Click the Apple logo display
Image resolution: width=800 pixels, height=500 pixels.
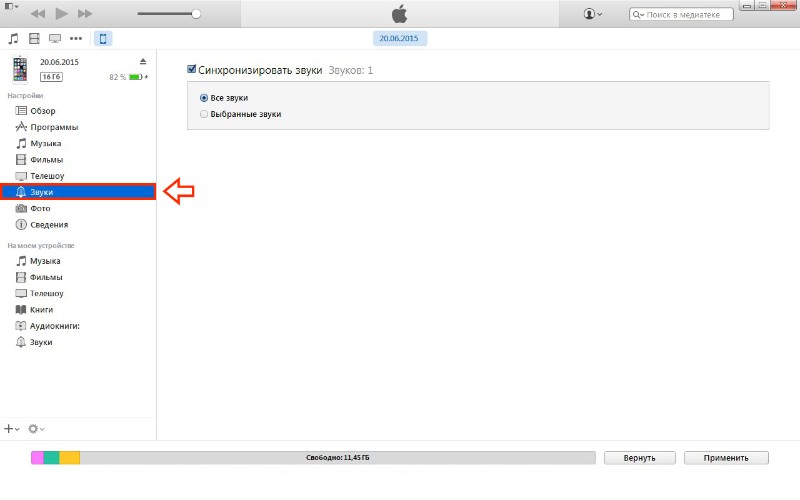(399, 14)
